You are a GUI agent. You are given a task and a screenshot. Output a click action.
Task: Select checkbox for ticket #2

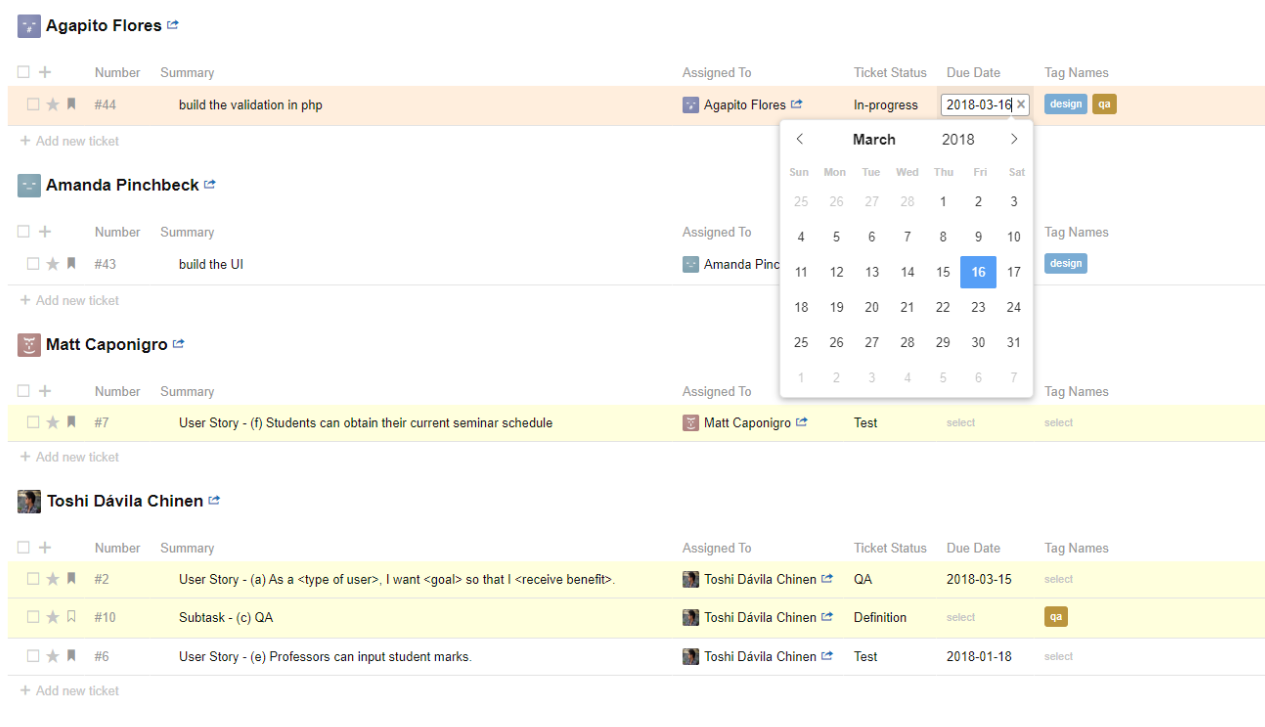coord(33,579)
